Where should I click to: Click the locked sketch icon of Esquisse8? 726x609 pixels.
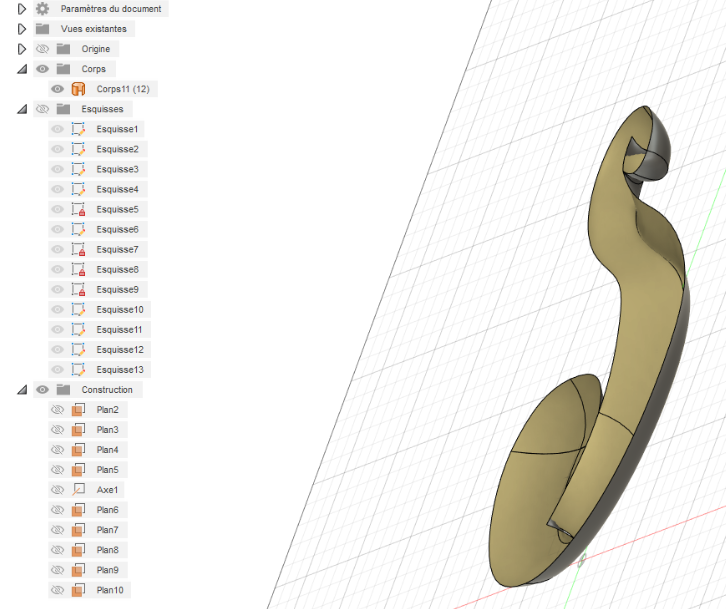(x=78, y=270)
